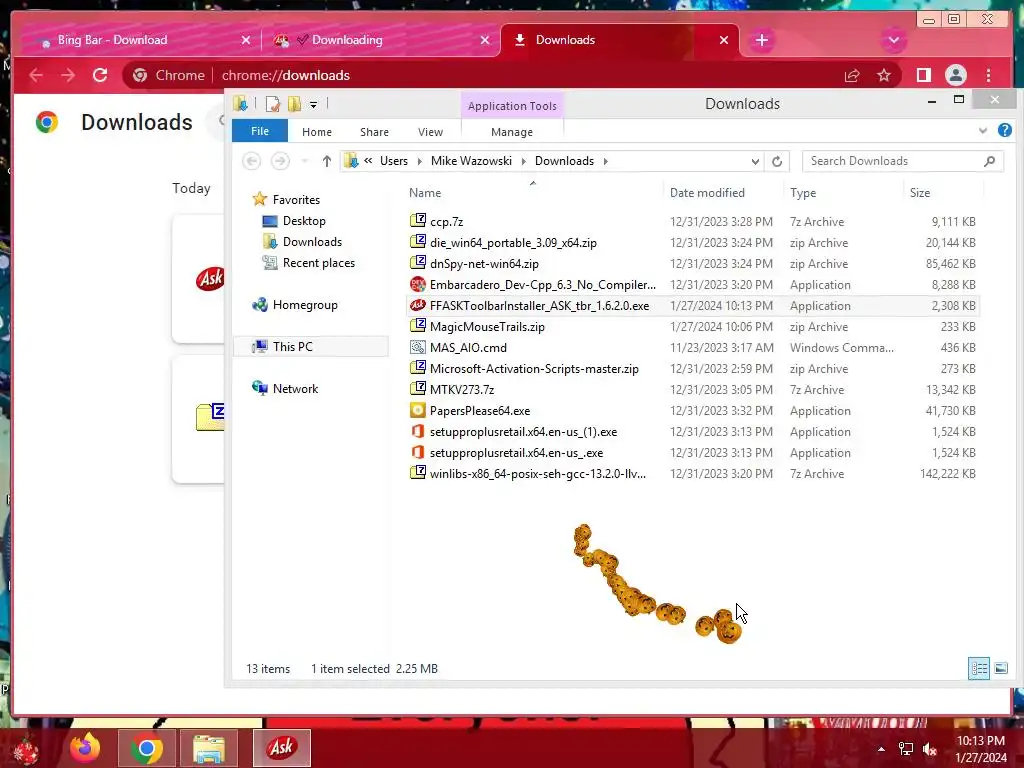Expand arrow after Downloads breadcrumb
1024x768 pixels.
[x=605, y=161]
